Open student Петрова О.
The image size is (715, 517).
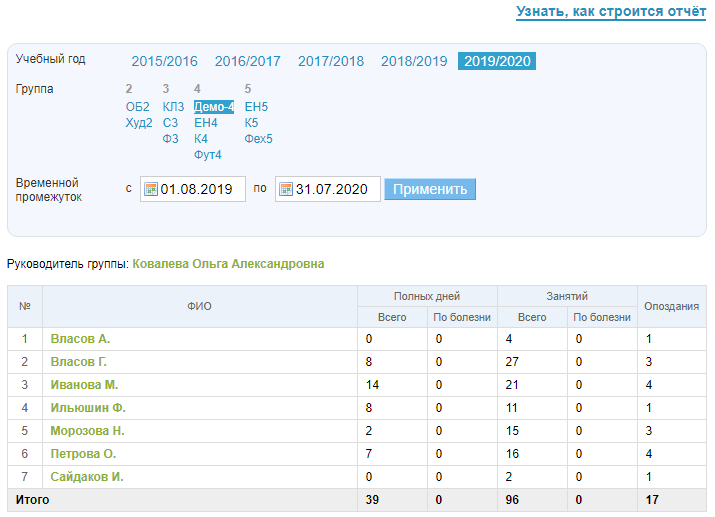pos(83,454)
